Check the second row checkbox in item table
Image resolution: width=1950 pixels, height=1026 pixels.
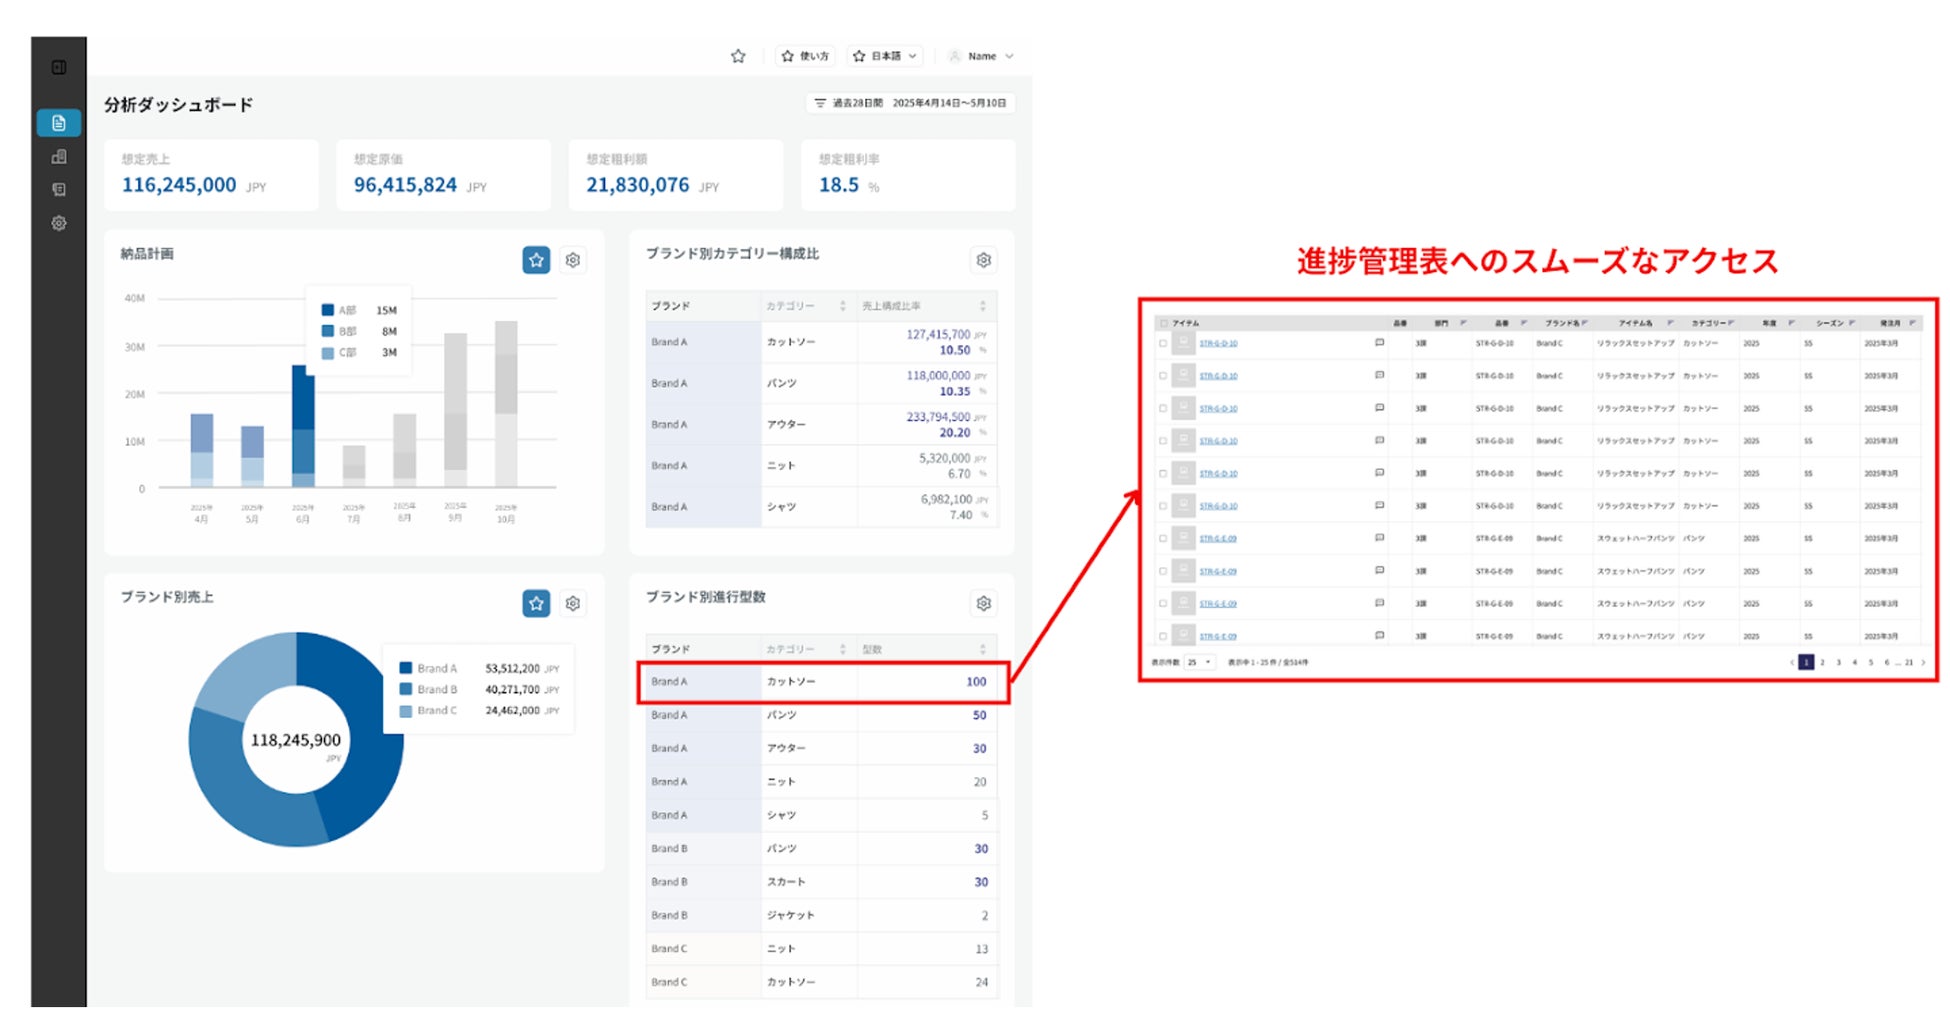click(1163, 376)
